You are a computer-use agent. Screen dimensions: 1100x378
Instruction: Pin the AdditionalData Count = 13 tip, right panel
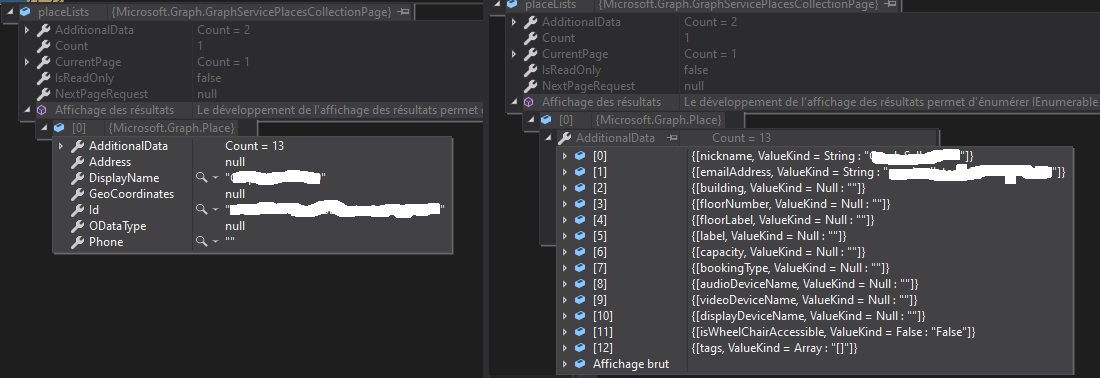672,137
